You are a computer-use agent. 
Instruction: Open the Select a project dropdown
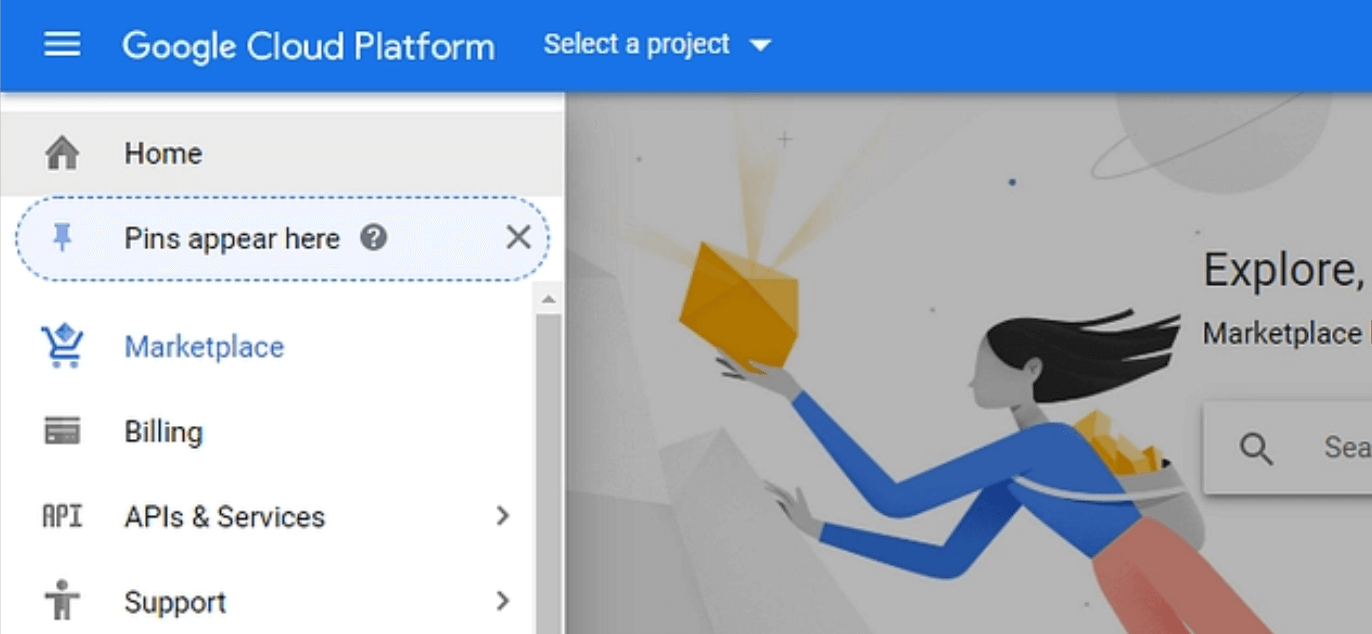tap(657, 45)
